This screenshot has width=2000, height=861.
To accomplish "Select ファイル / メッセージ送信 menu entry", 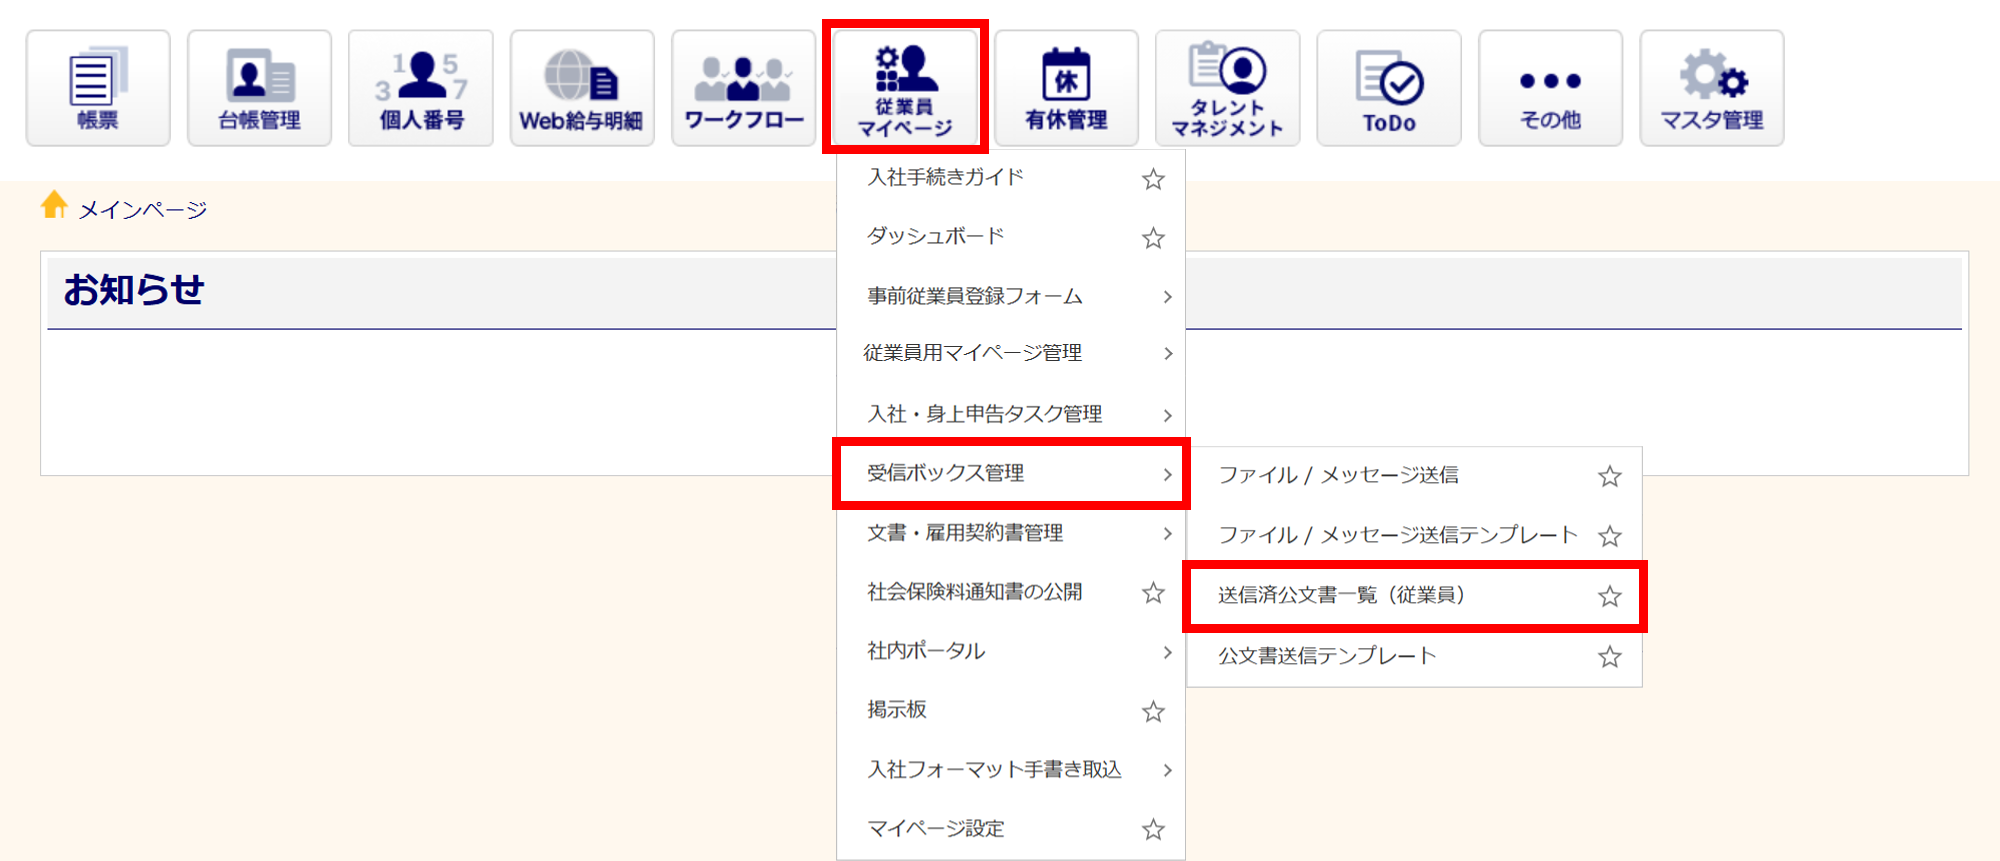I will point(1338,475).
